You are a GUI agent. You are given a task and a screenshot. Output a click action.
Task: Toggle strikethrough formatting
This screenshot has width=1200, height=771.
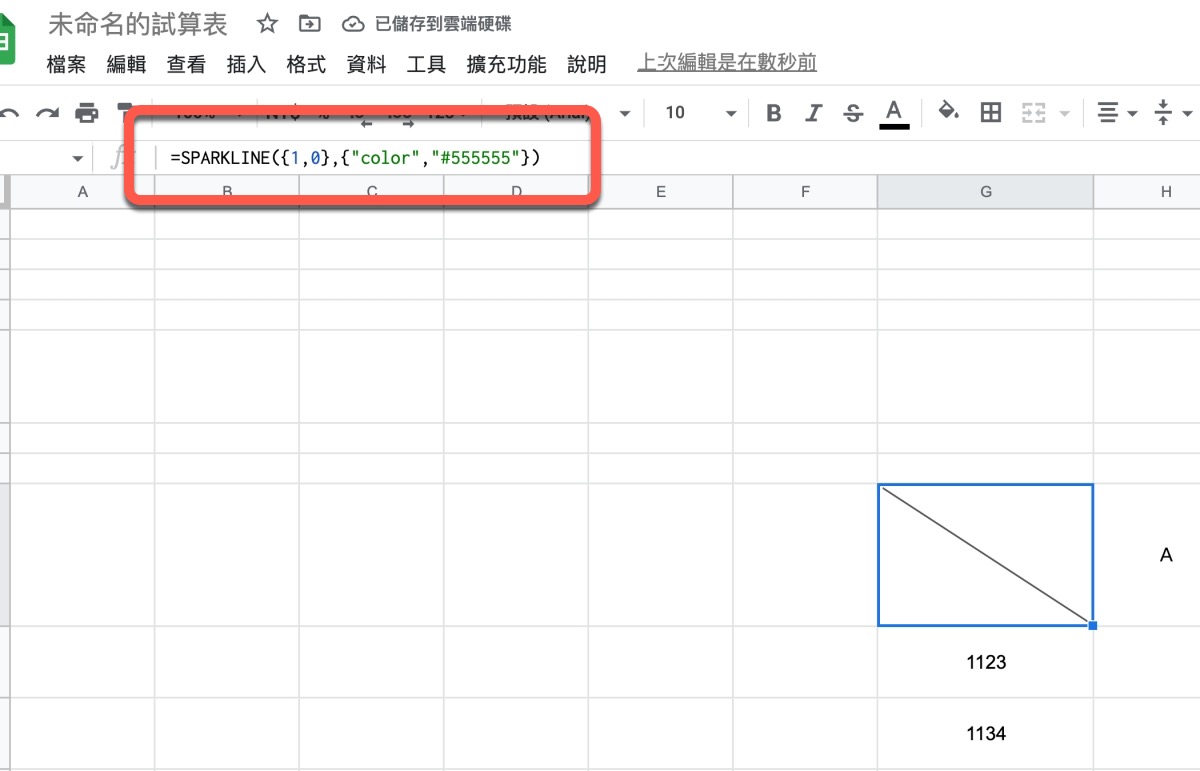point(852,112)
